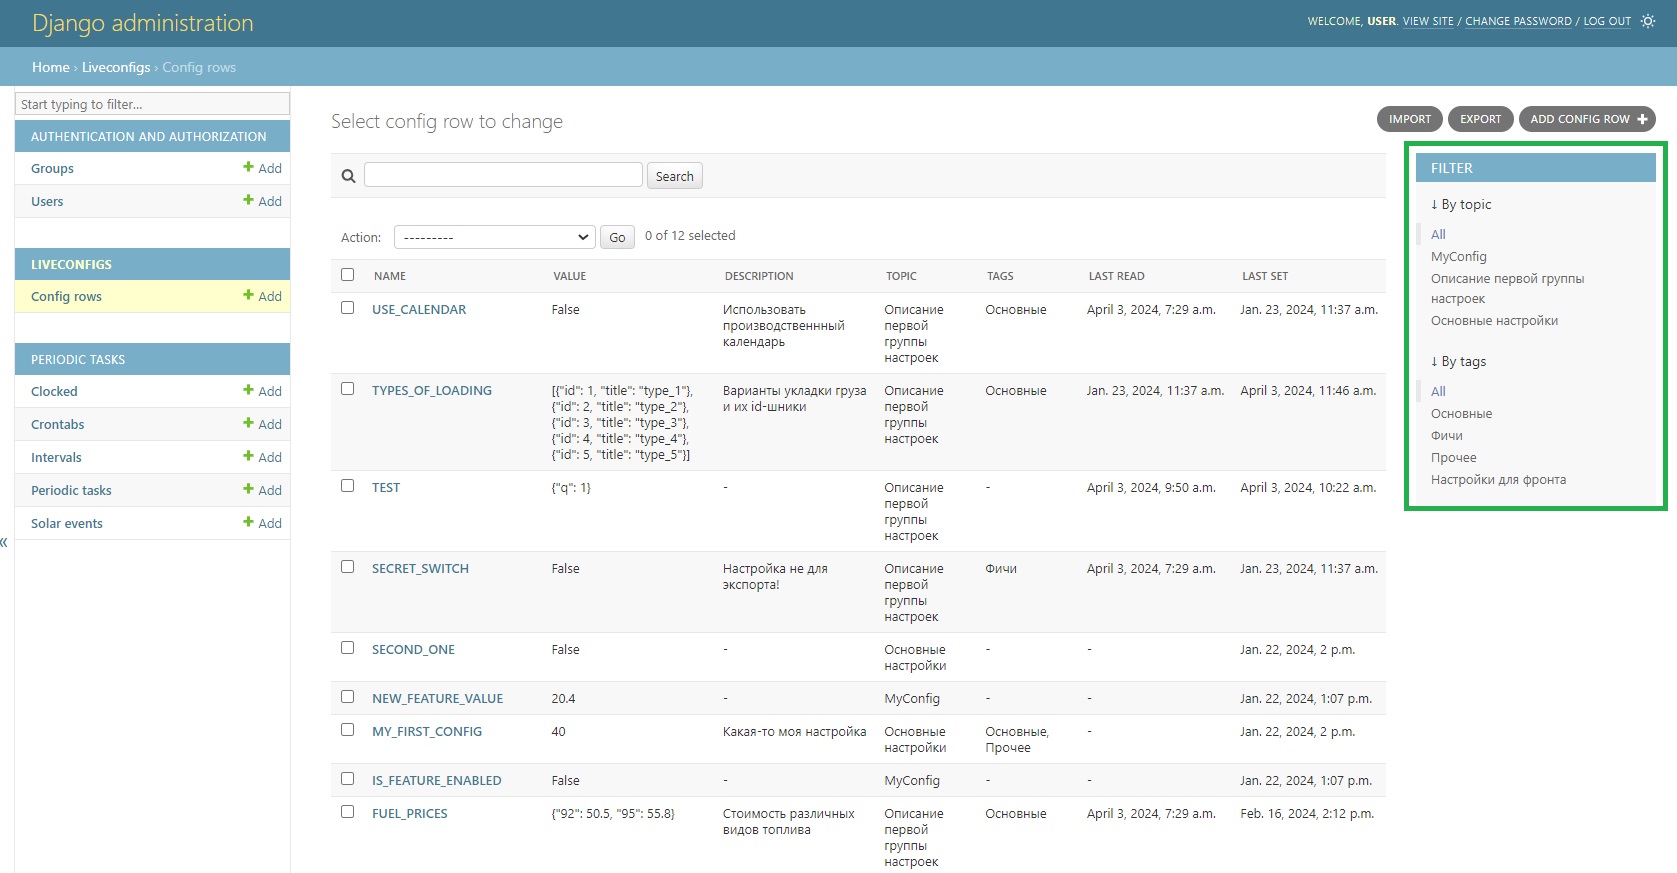Collapse the By topic filter section

click(x=1461, y=204)
